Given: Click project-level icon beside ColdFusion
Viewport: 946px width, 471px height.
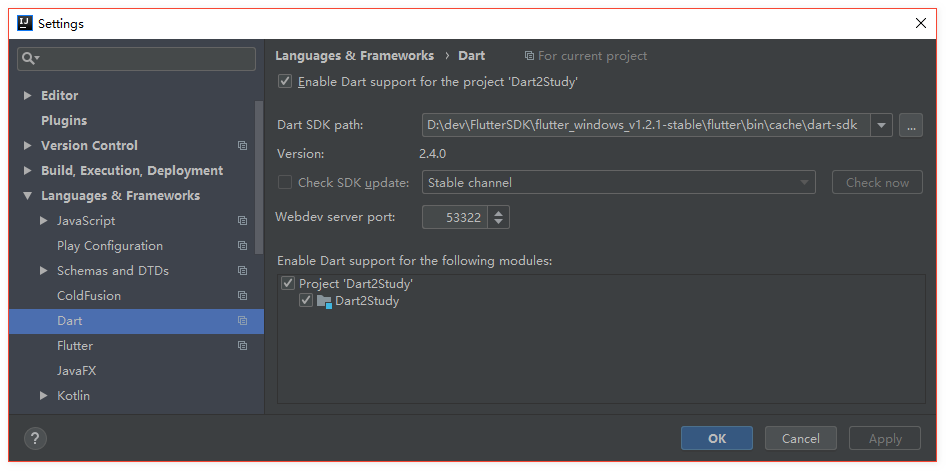Looking at the screenshot, I should (243, 296).
